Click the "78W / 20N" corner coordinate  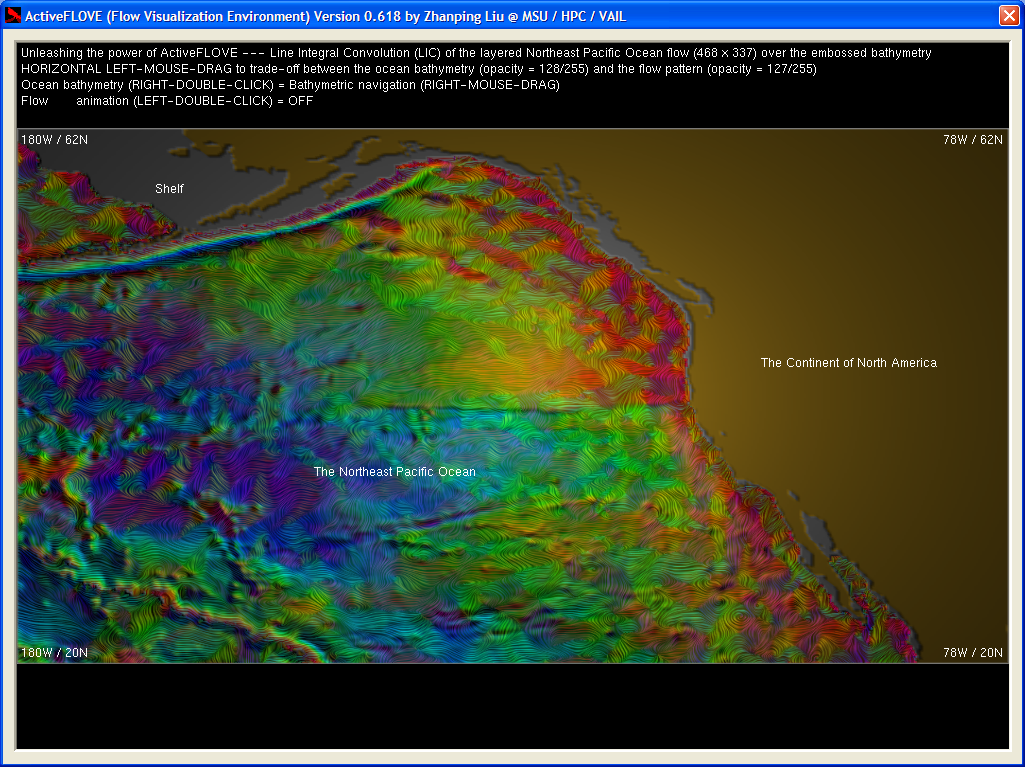[972, 653]
